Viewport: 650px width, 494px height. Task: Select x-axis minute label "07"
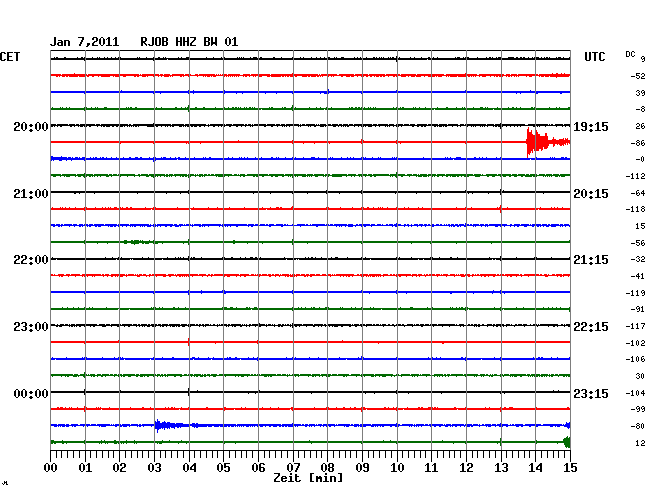[293, 468]
